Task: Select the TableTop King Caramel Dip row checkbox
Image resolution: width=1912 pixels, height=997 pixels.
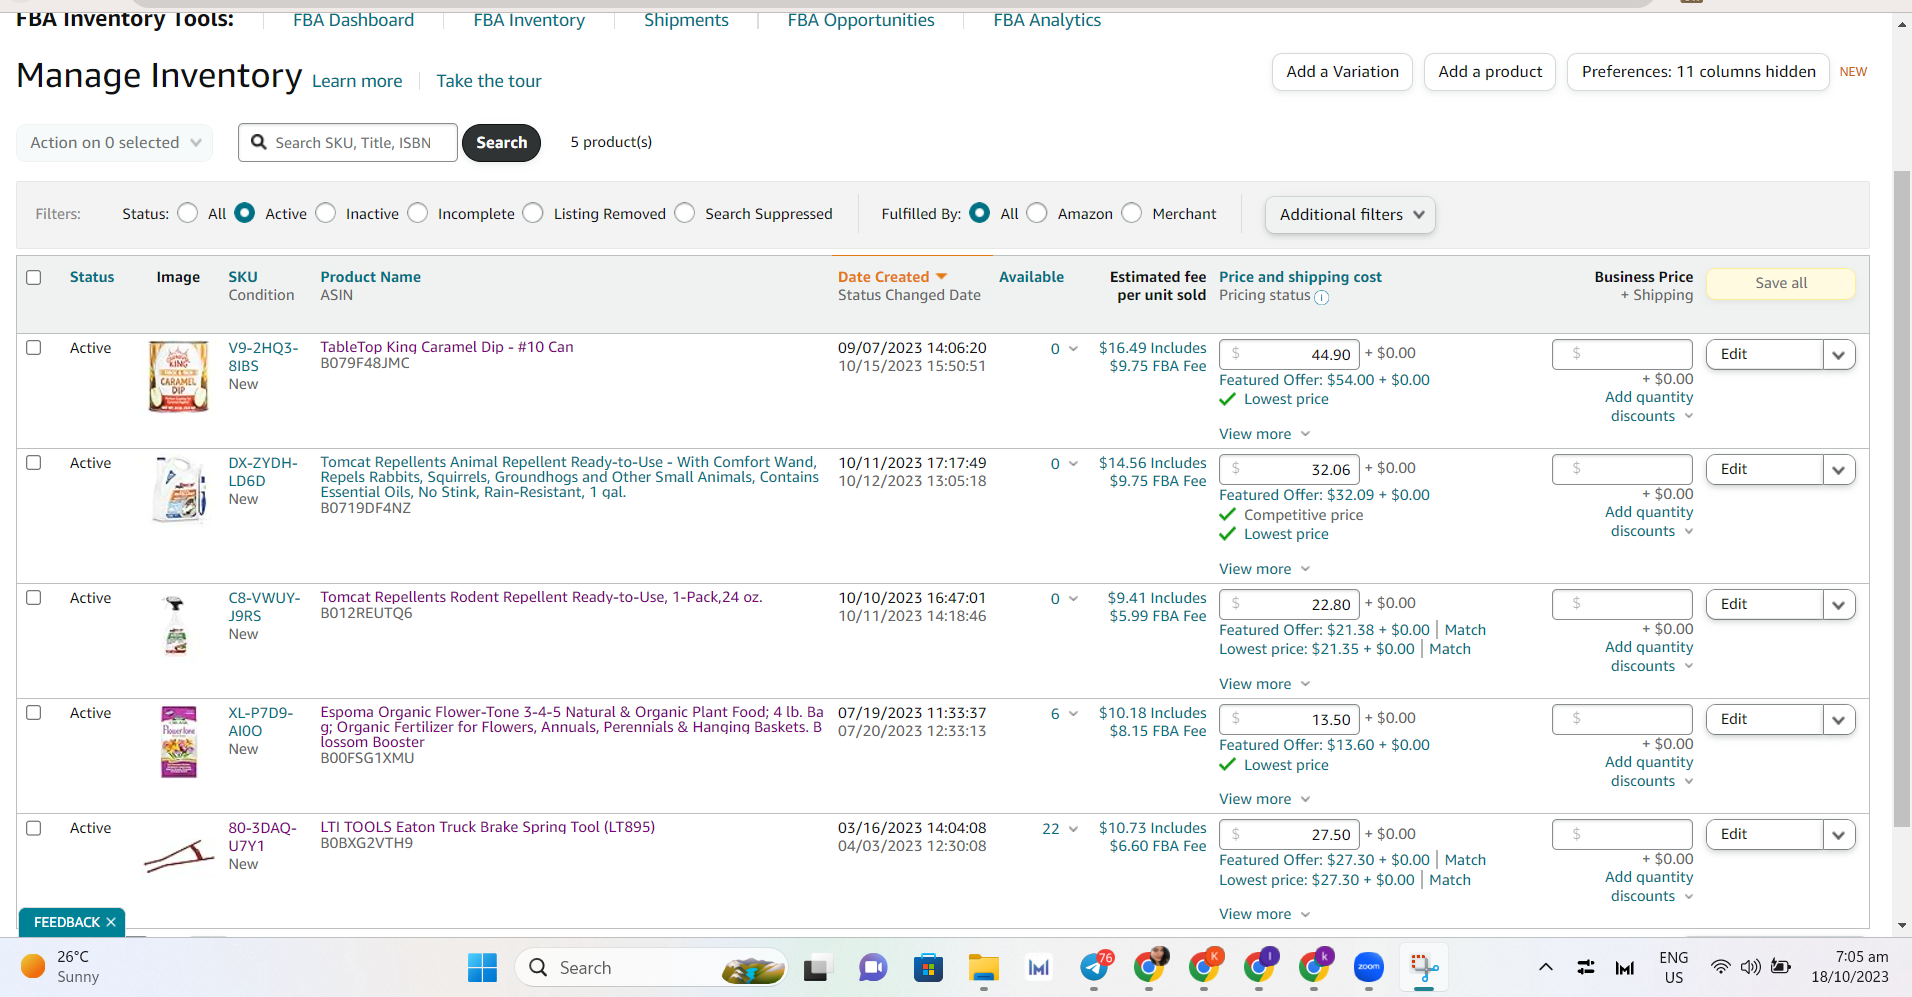Action: coord(34,348)
